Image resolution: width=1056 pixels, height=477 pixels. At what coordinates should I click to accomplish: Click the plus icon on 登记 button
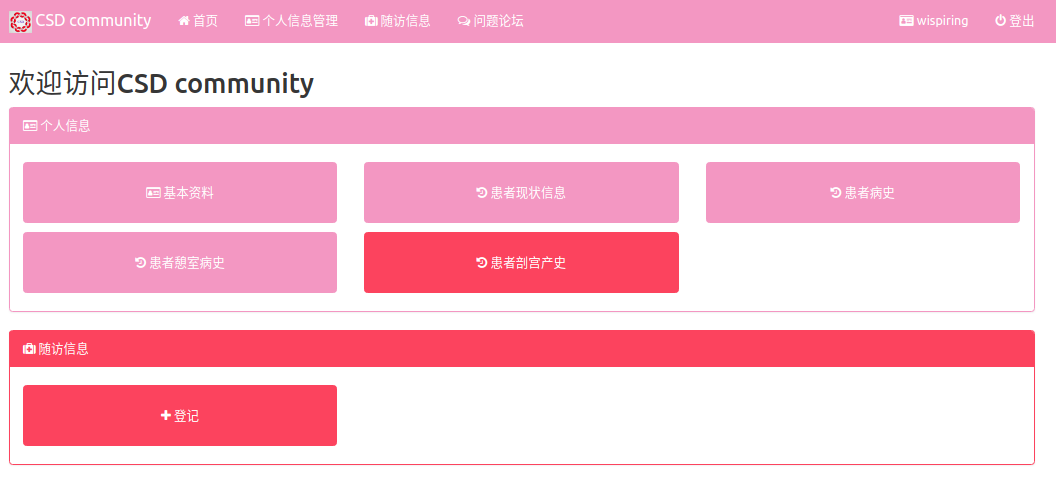click(x=166, y=415)
